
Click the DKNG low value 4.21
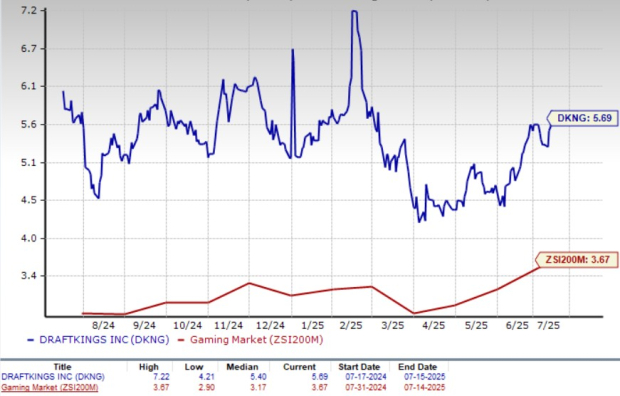click(x=206, y=377)
